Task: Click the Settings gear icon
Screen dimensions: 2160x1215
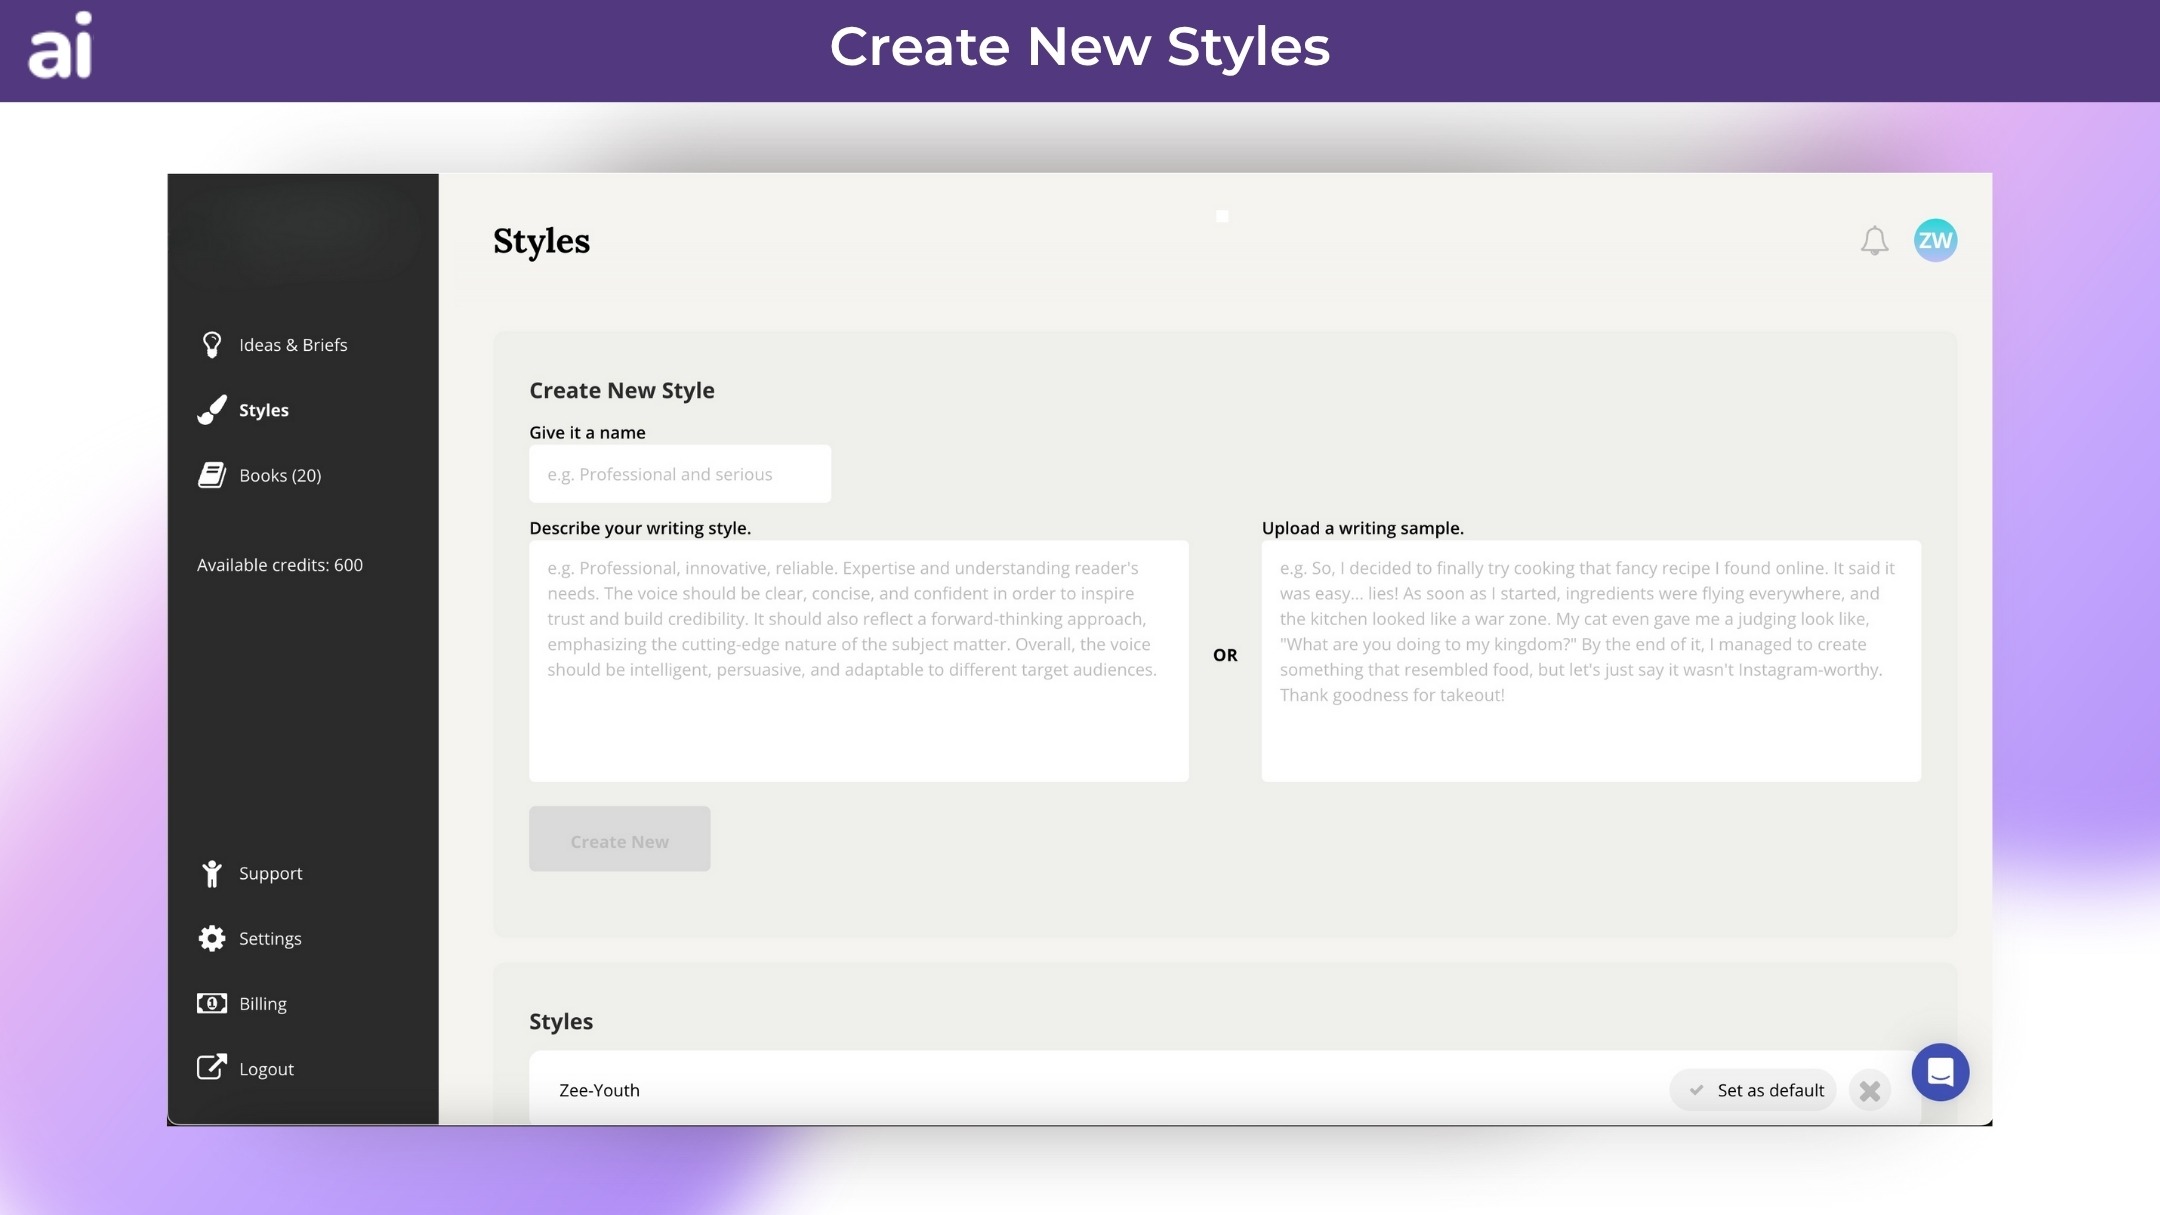Action: click(x=211, y=938)
